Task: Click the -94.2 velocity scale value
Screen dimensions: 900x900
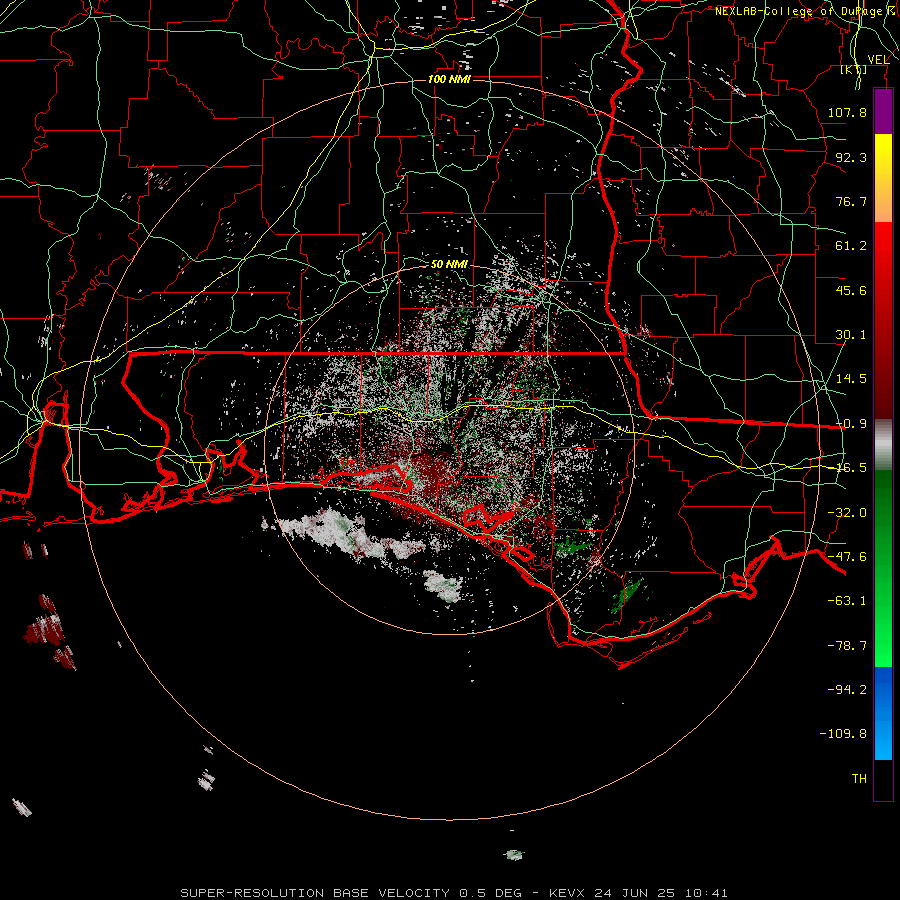Action: point(847,690)
